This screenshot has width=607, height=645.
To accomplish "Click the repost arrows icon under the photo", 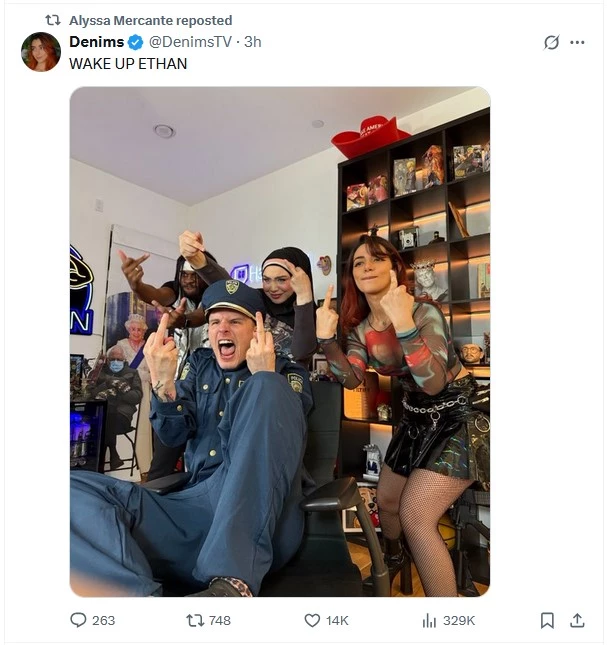I will pos(195,620).
